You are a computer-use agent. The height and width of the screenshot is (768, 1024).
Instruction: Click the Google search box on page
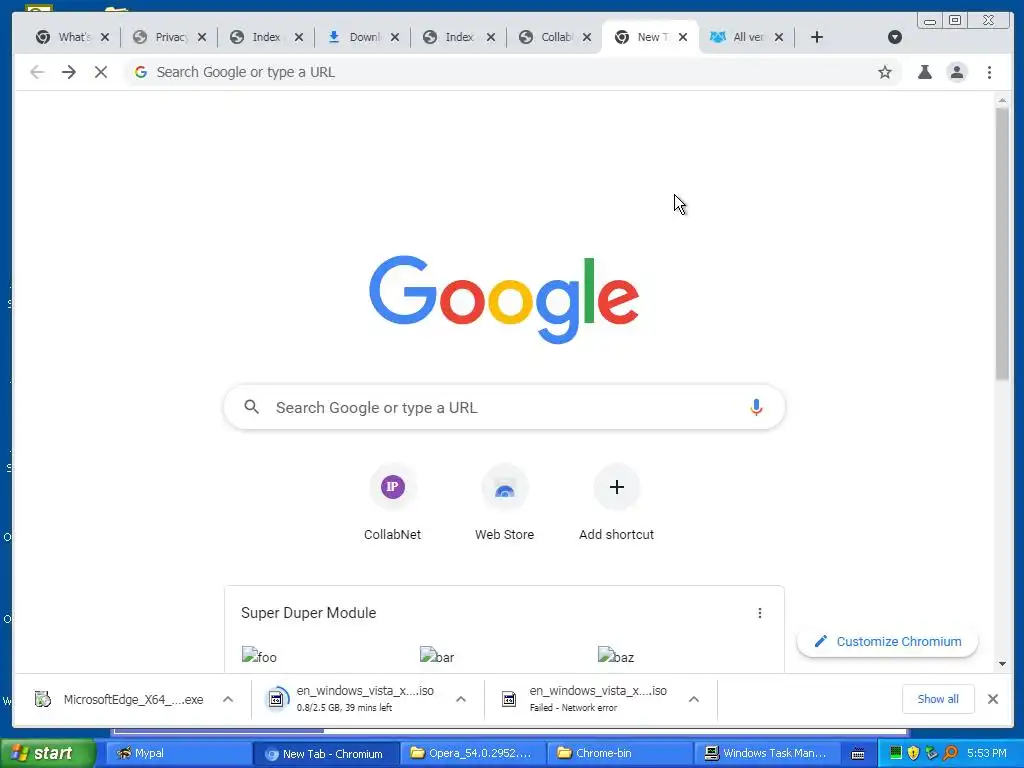tap(504, 408)
